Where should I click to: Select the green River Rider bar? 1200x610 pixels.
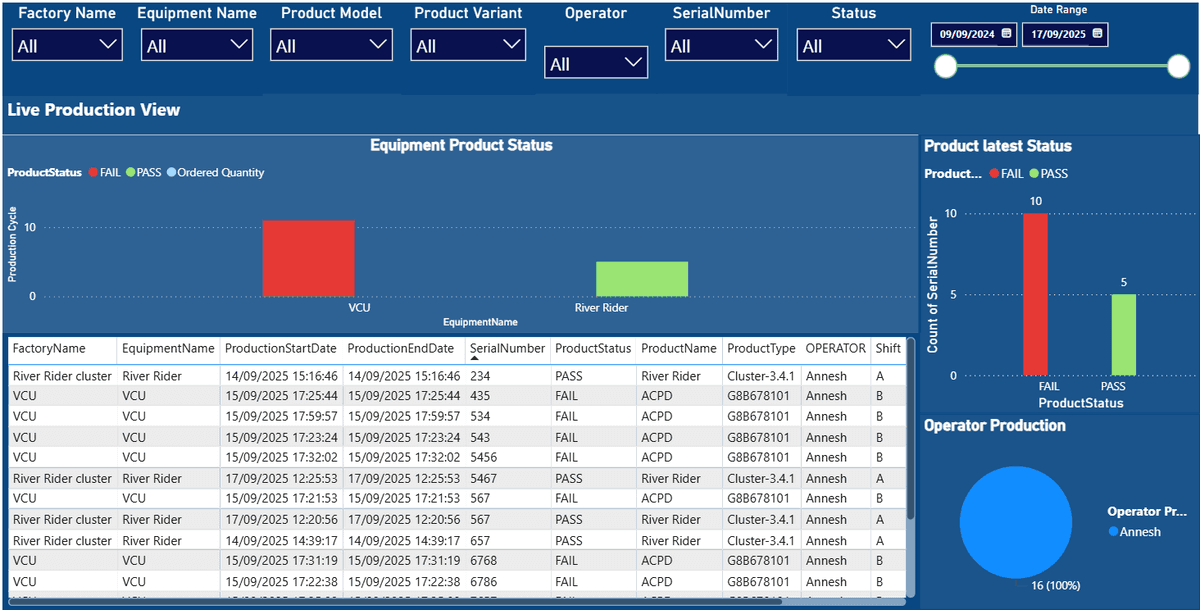(641, 278)
